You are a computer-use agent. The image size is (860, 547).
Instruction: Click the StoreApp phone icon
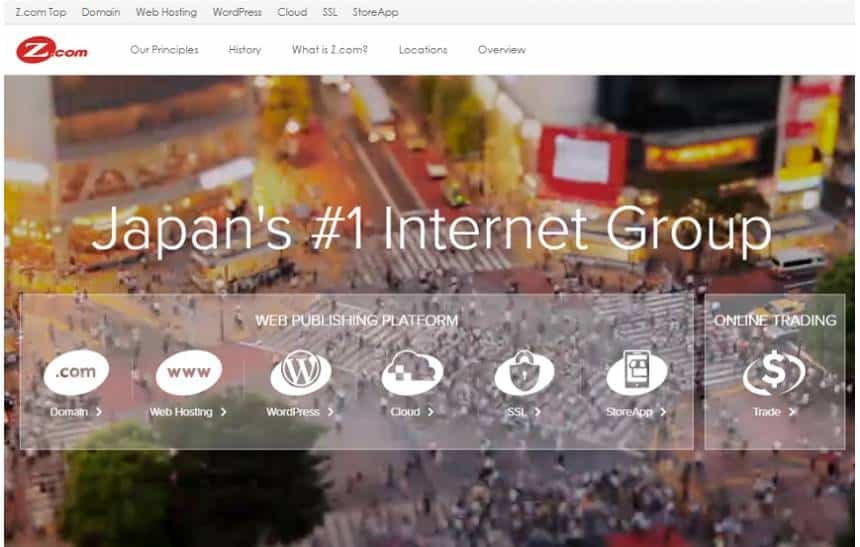click(x=636, y=373)
